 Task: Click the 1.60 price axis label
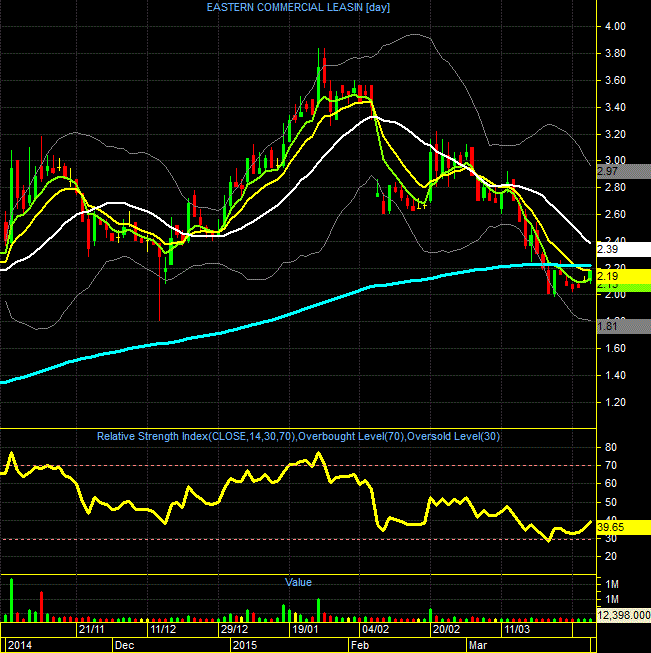(x=615, y=348)
